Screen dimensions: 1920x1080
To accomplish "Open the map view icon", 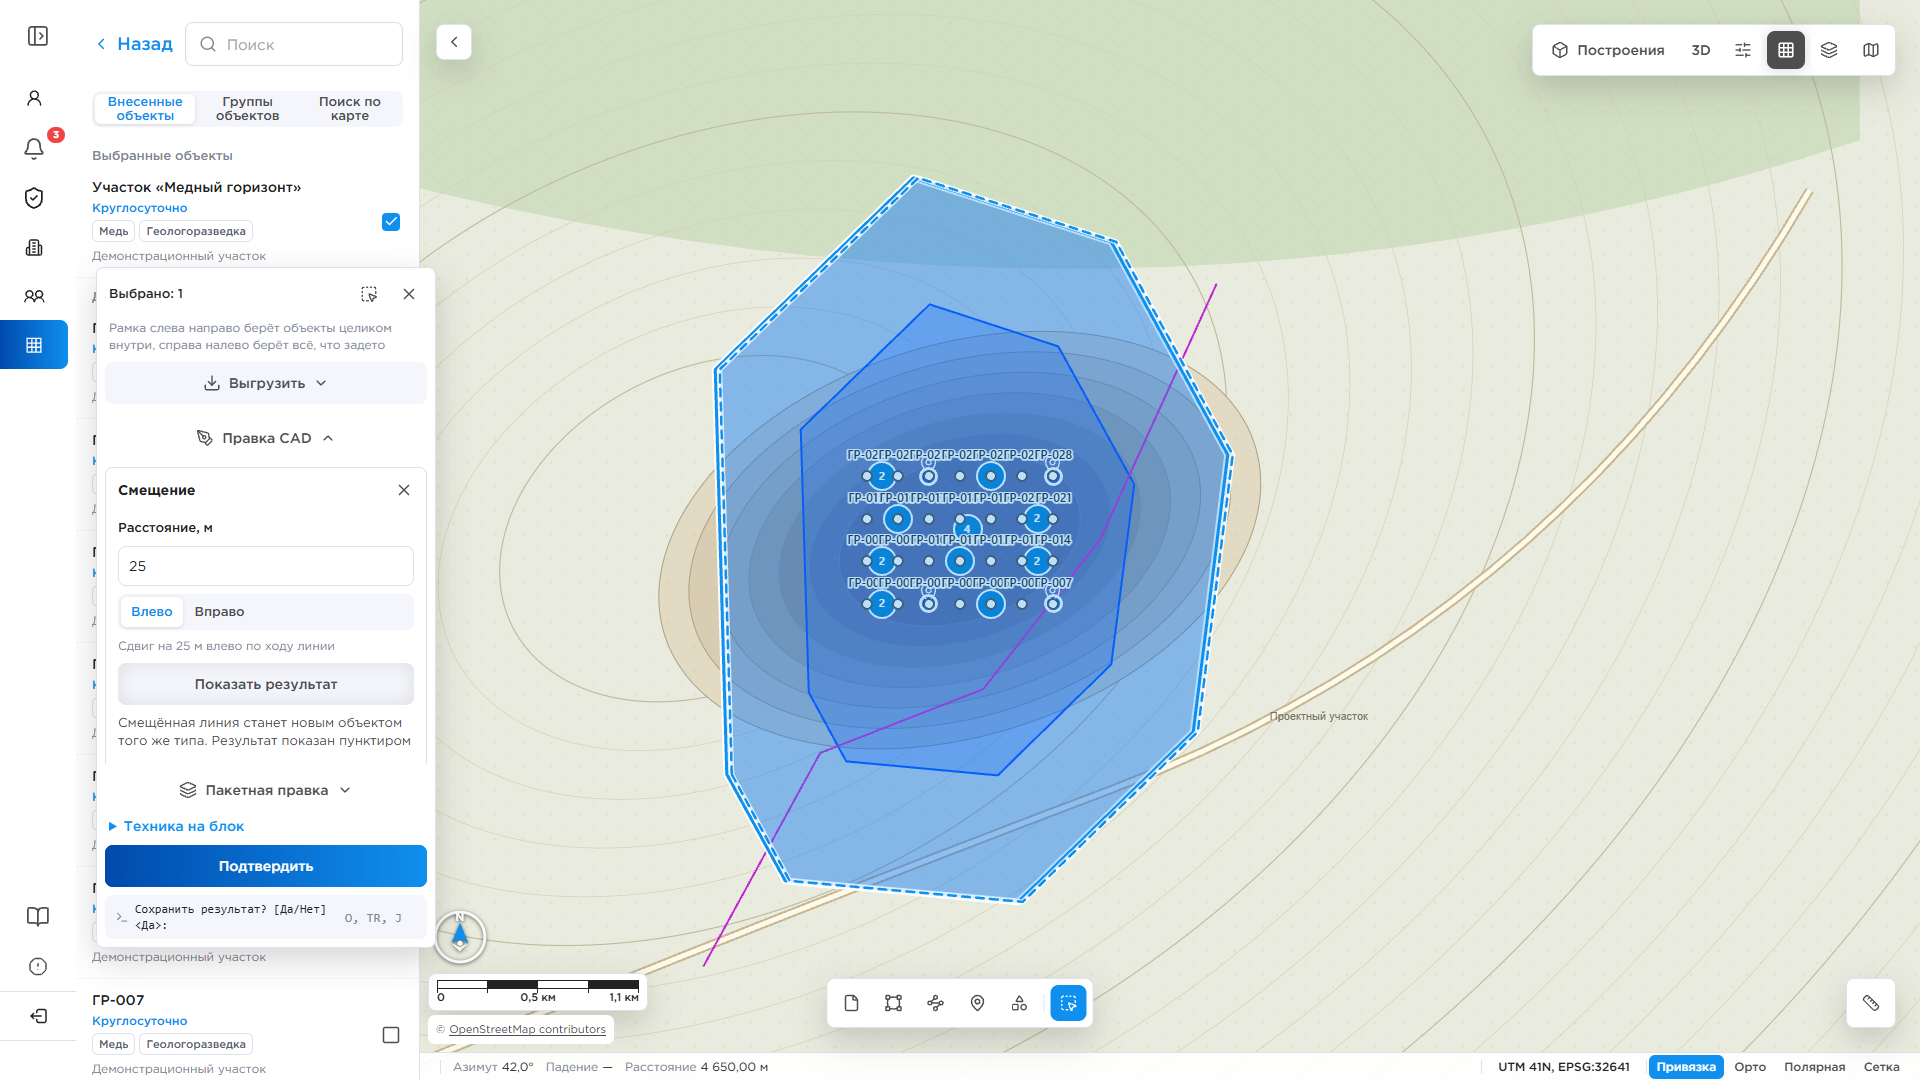I will pos(1871,50).
